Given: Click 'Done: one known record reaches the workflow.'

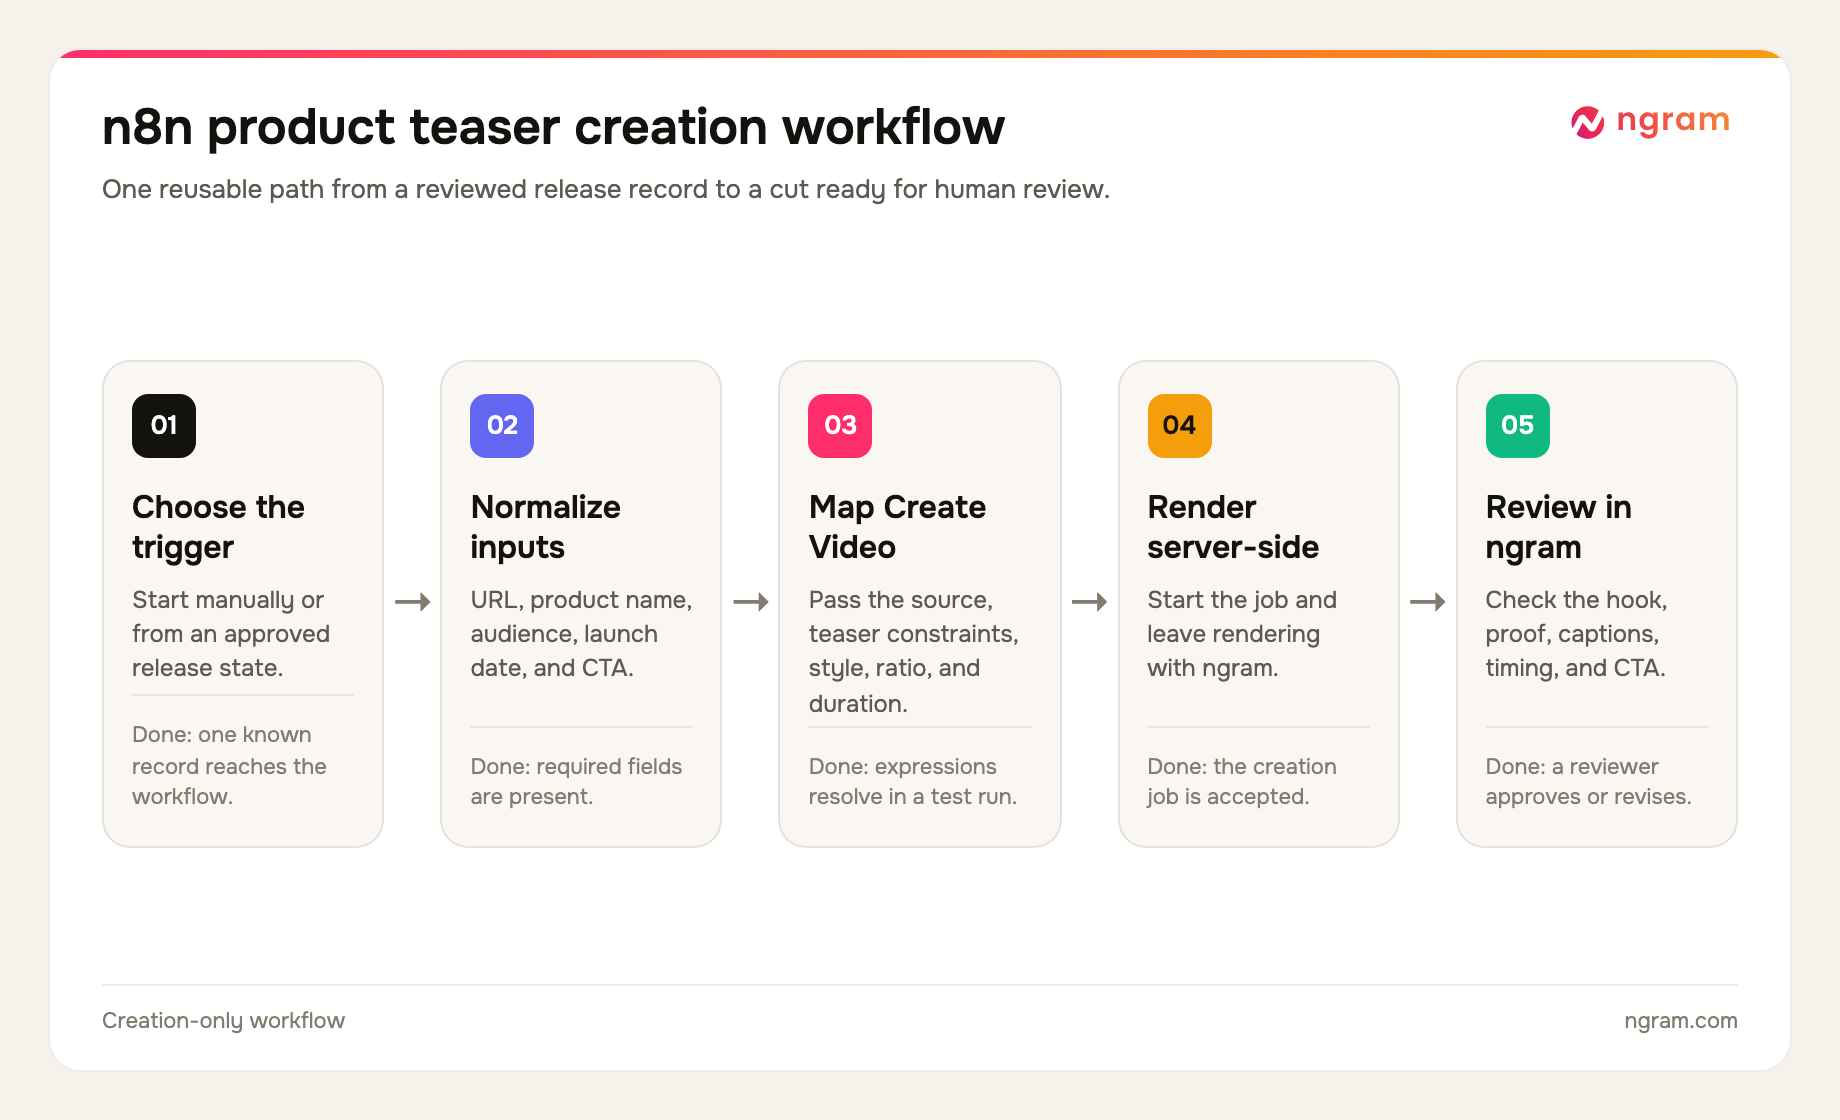Looking at the screenshot, I should click(x=229, y=766).
